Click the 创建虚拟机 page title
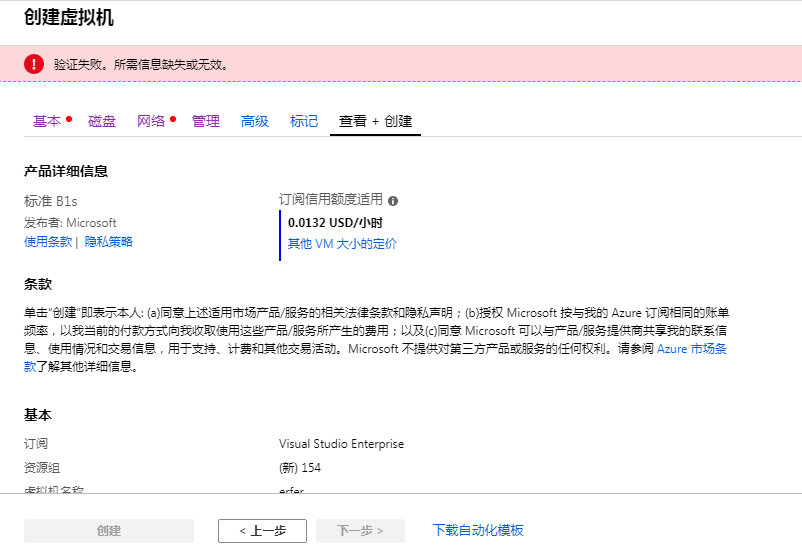Screen dimensions: 802x555 coord(69,17)
